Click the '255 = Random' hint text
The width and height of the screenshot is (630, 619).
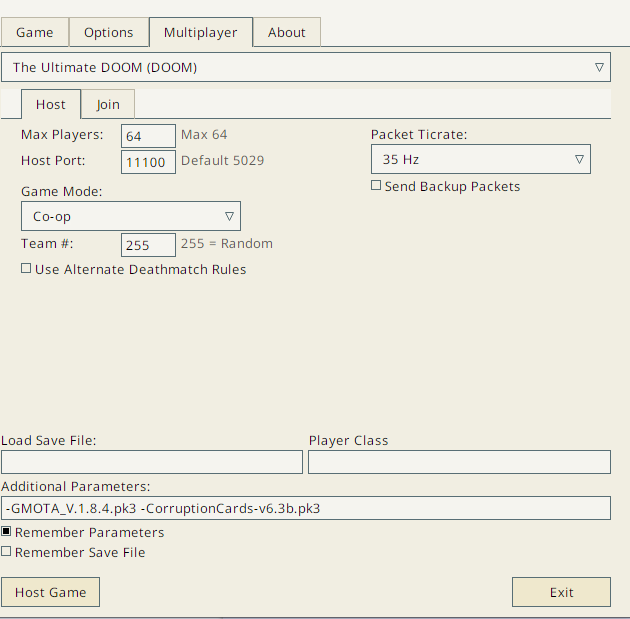(x=227, y=243)
